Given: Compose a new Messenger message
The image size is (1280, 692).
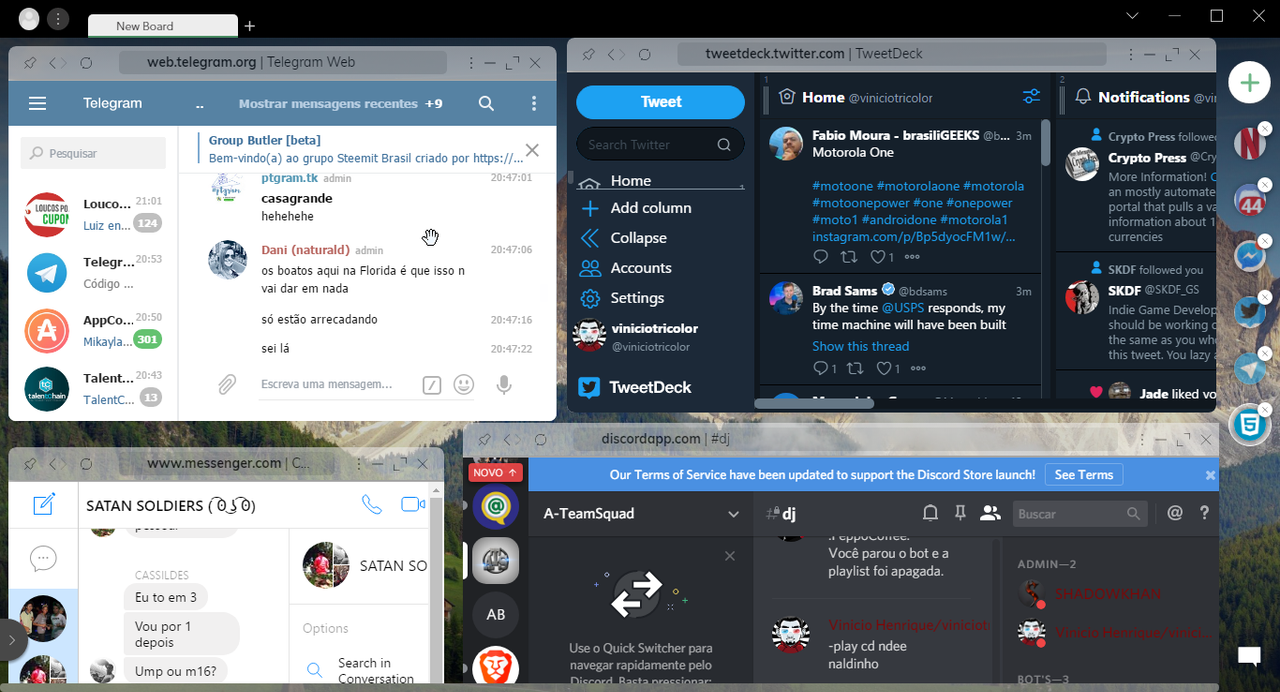Looking at the screenshot, I should 43,504.
